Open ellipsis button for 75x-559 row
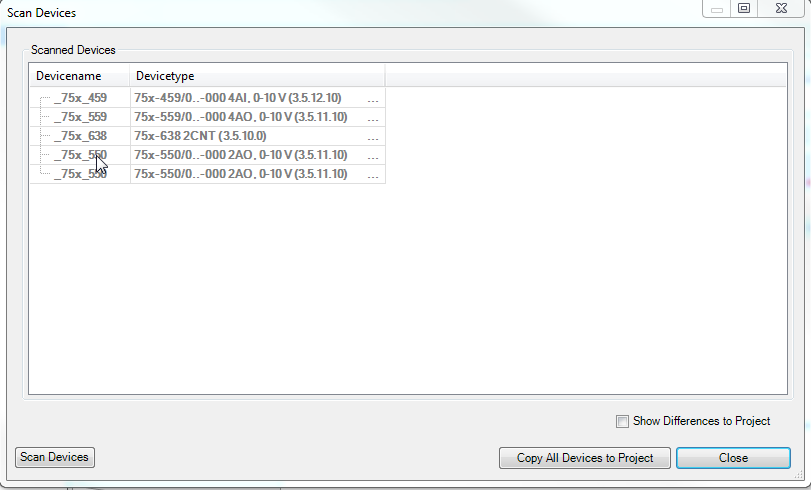The width and height of the screenshot is (811, 490). pos(373,117)
